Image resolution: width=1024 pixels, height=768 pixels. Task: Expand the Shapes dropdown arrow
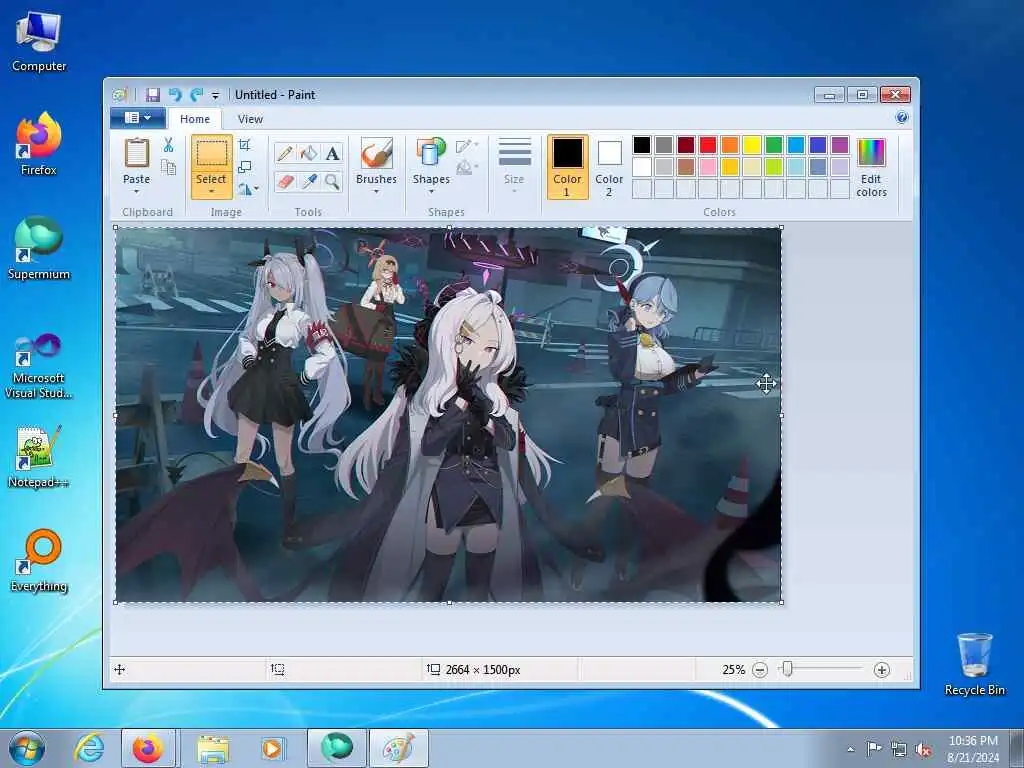431,191
